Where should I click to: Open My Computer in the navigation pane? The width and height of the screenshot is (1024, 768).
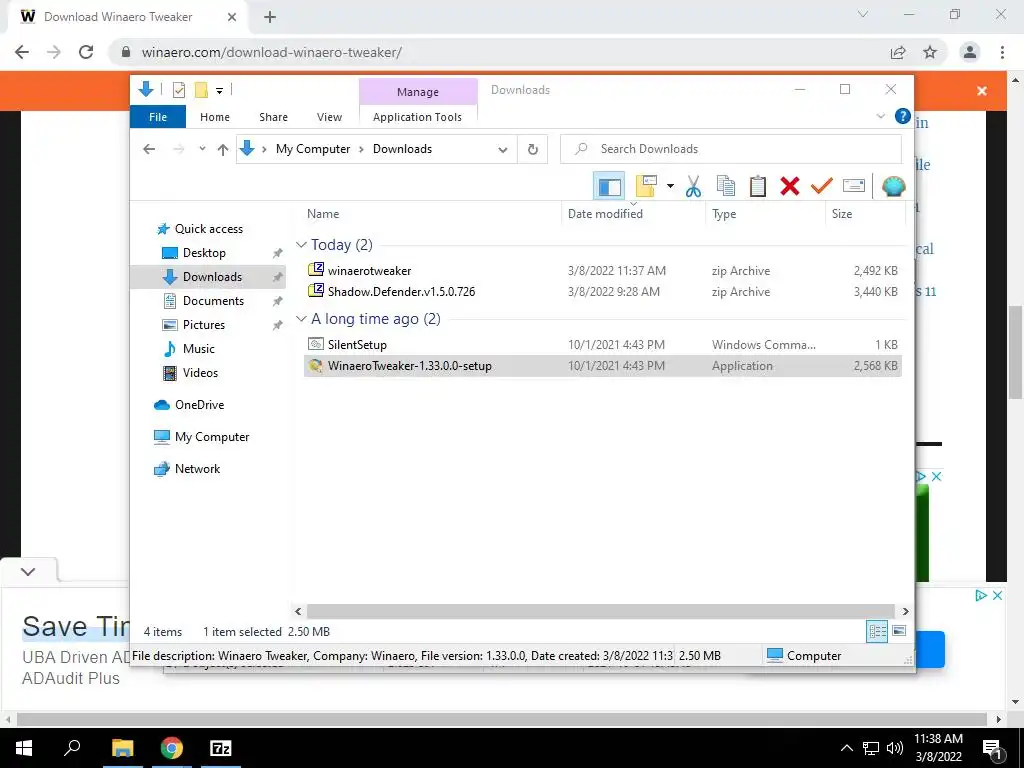[212, 437]
